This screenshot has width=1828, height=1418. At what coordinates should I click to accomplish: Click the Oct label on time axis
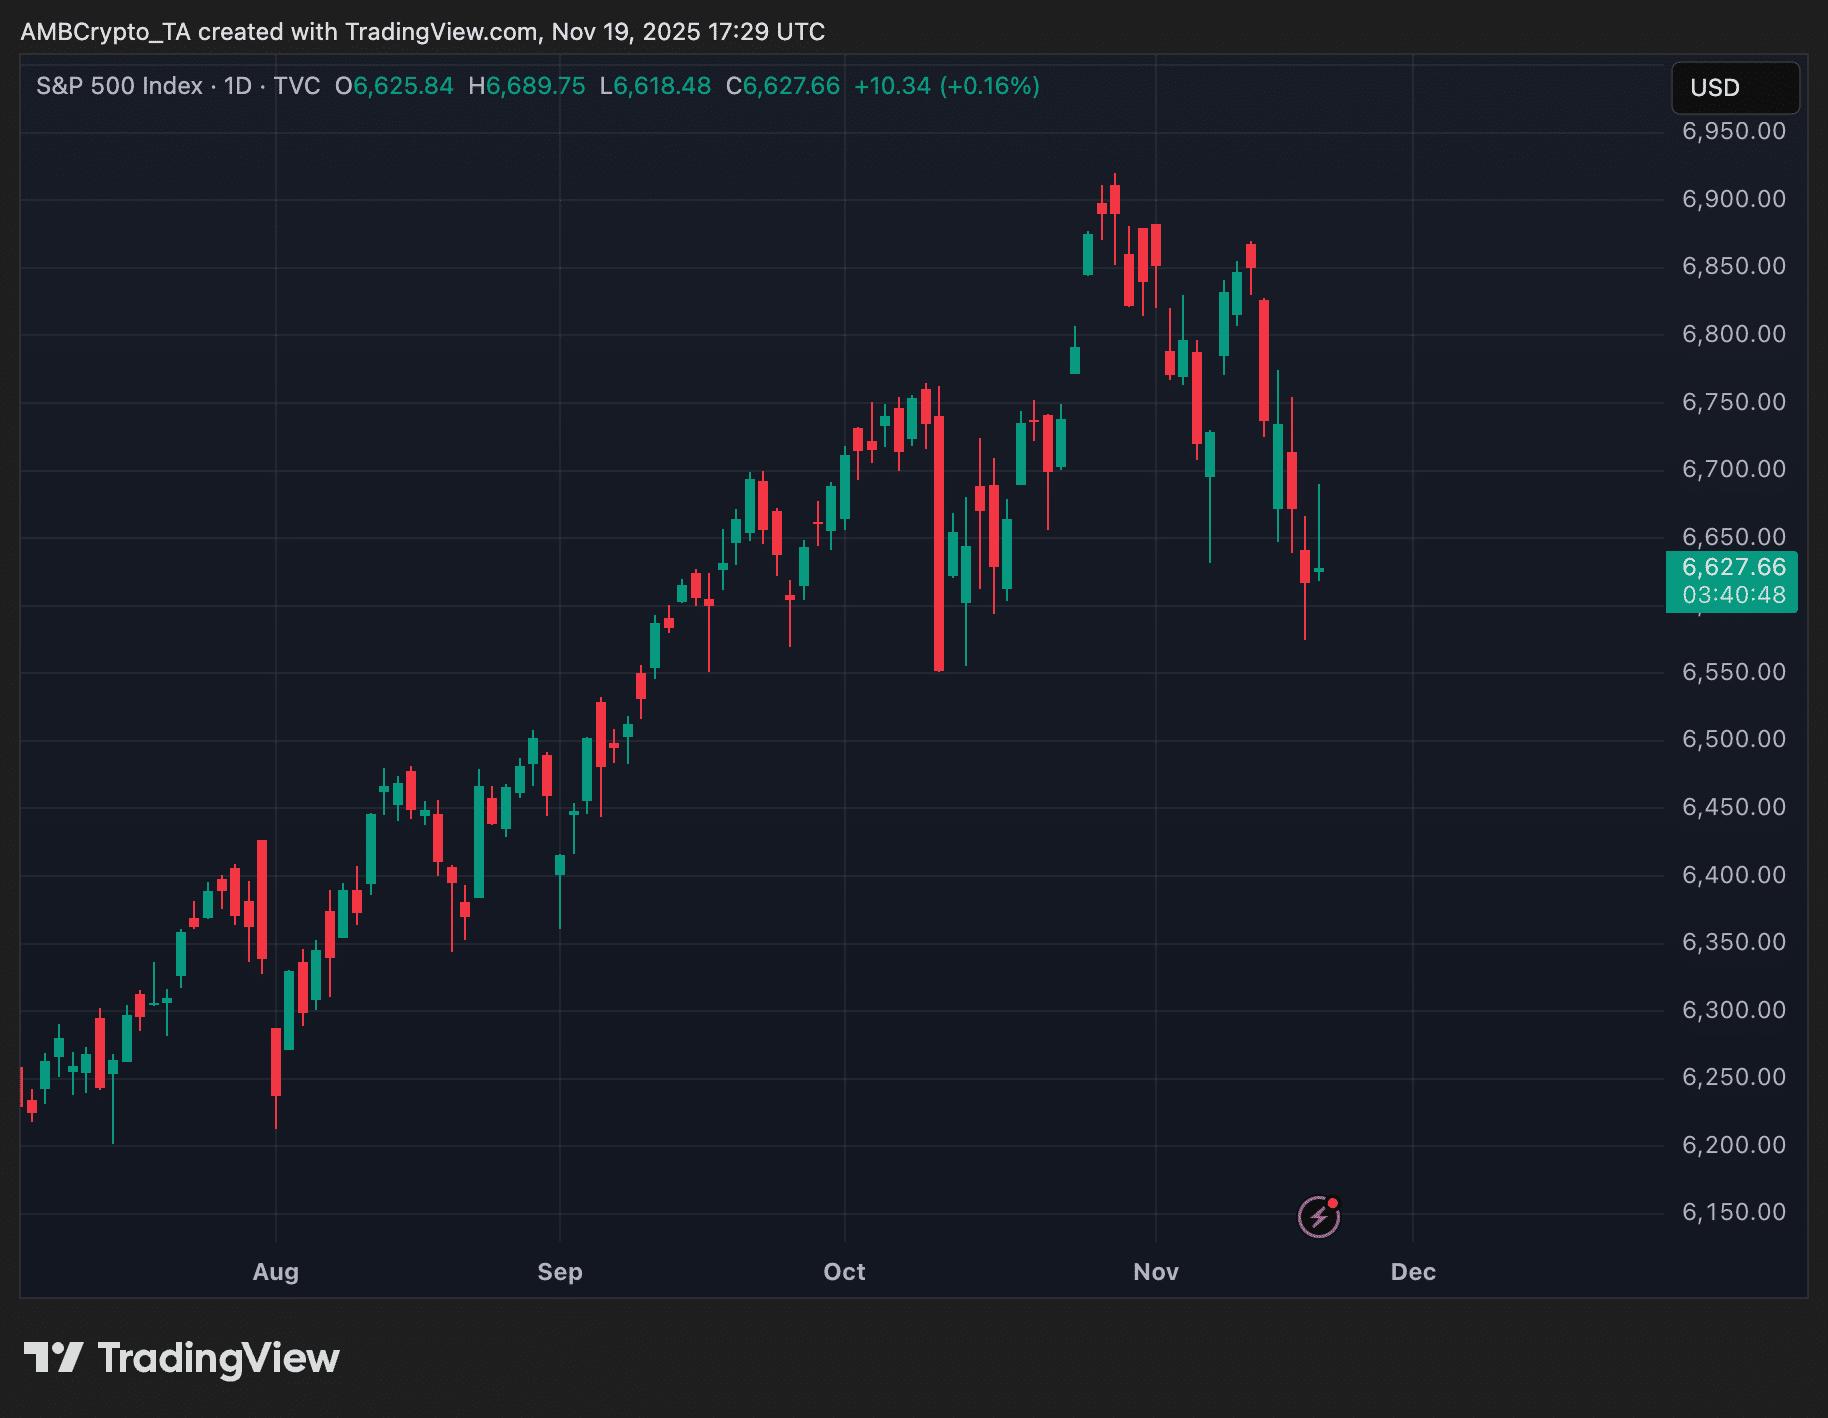click(844, 1272)
